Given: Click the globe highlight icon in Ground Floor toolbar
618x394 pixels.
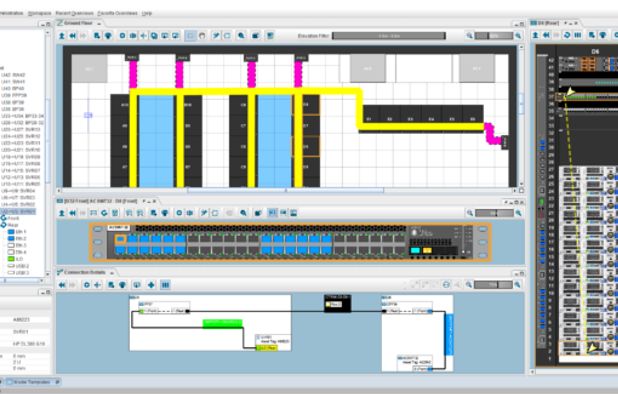Looking at the screenshot, I should (108, 36).
